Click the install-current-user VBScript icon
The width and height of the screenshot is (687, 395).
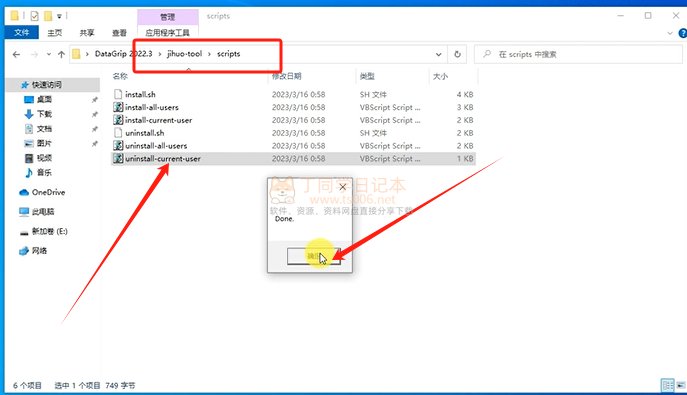118,120
